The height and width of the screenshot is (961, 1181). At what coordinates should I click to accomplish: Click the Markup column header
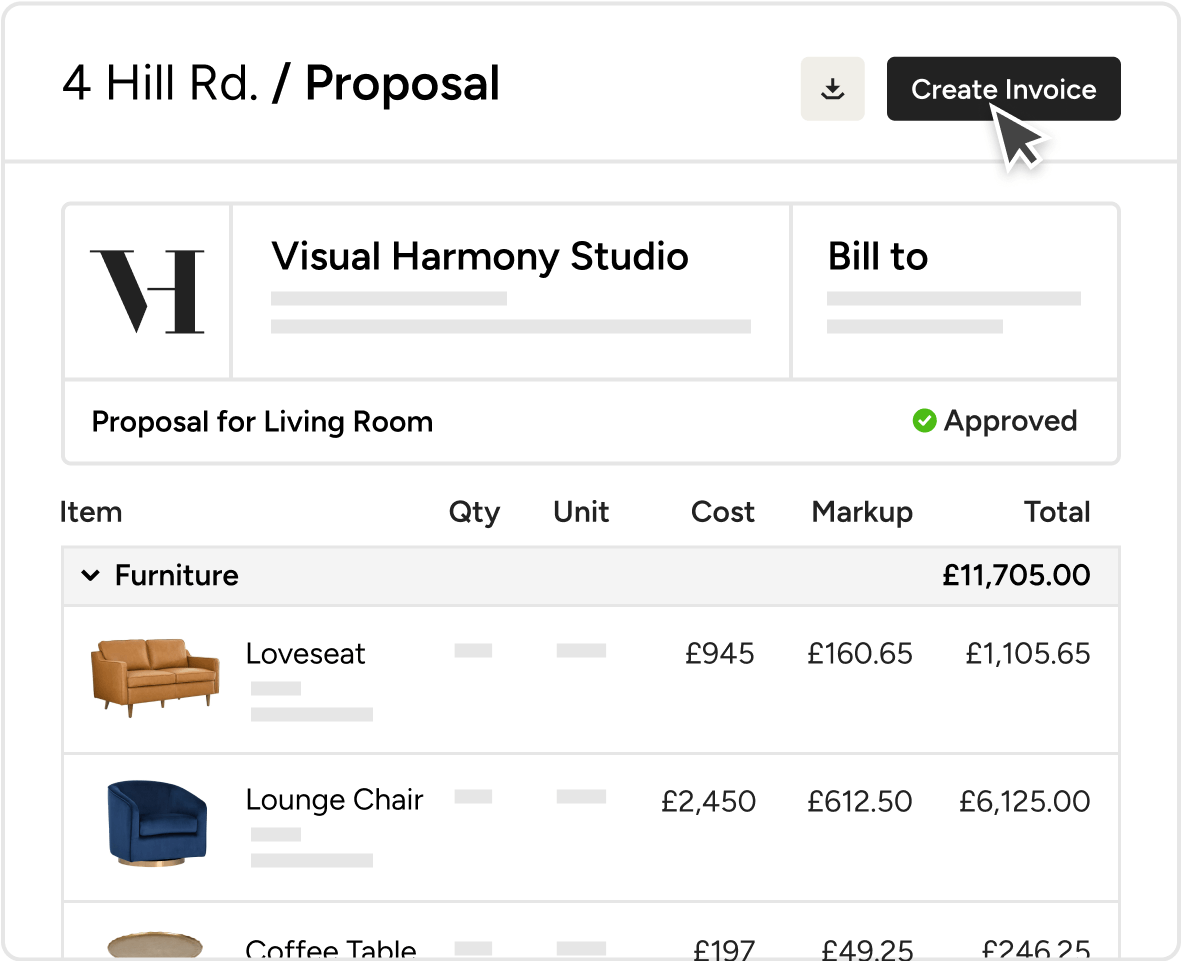[862, 513]
